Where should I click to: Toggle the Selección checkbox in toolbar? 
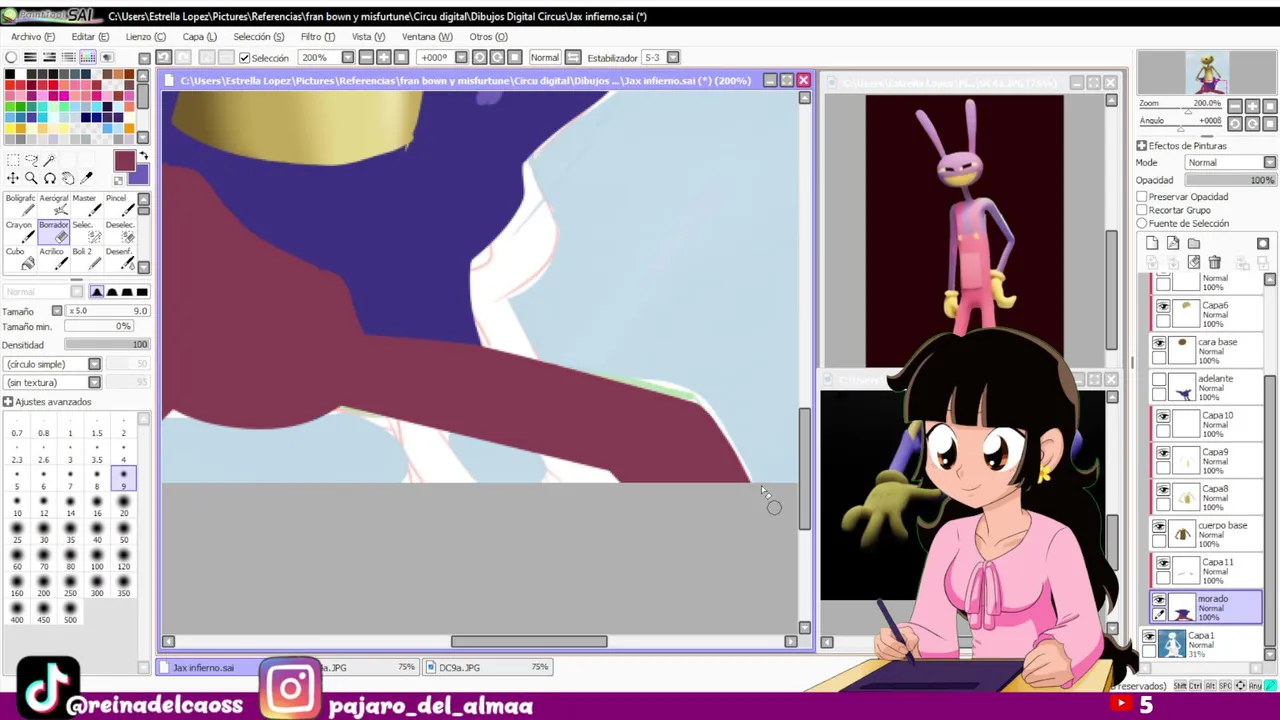pos(245,58)
